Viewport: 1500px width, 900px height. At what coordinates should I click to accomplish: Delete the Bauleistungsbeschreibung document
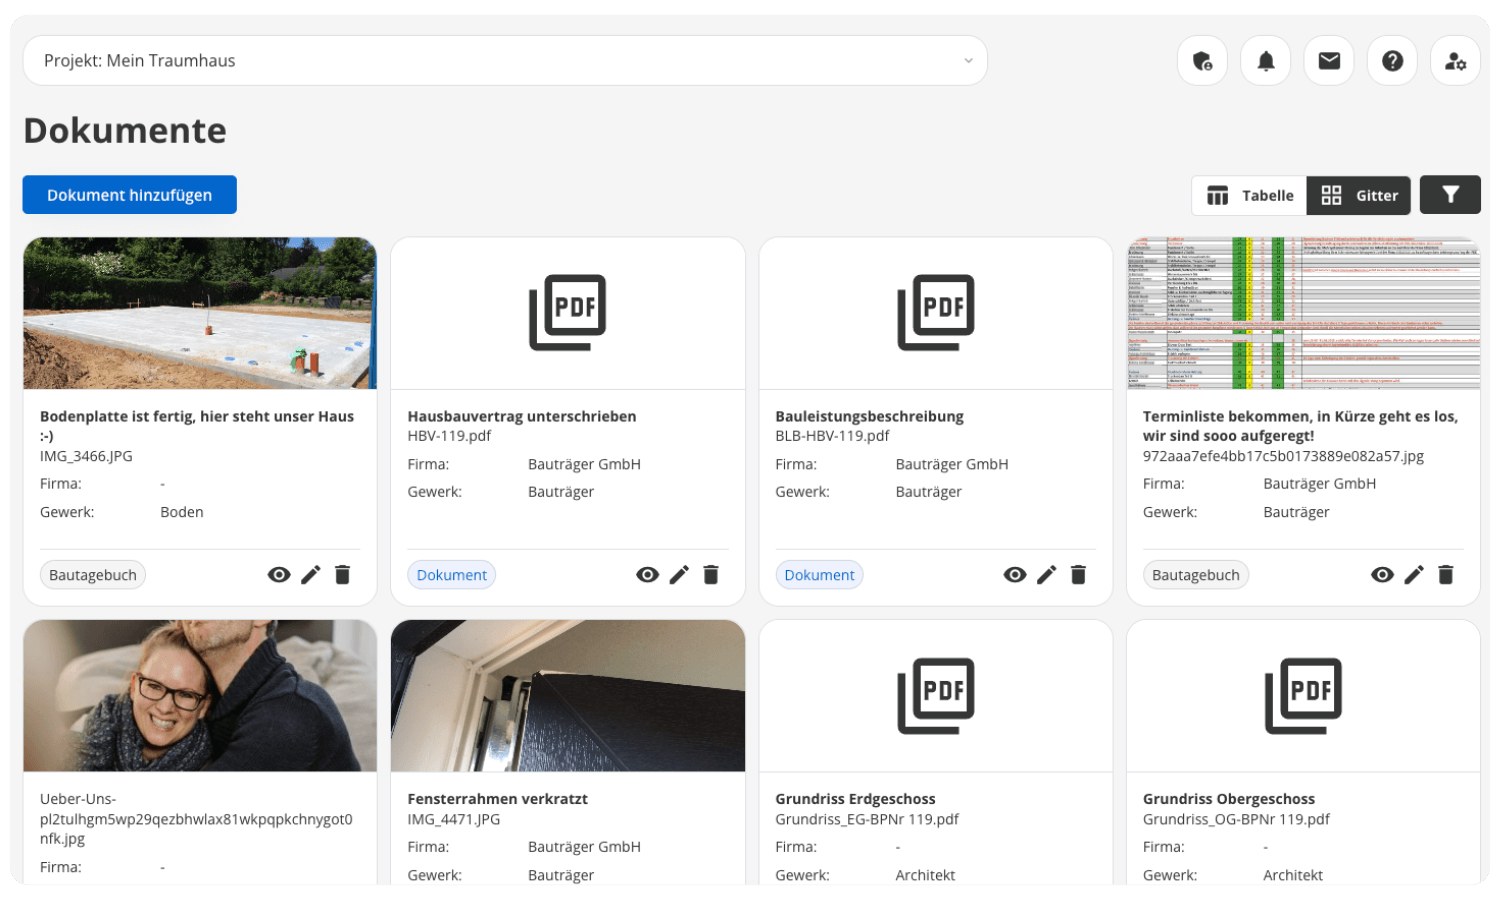1078,575
